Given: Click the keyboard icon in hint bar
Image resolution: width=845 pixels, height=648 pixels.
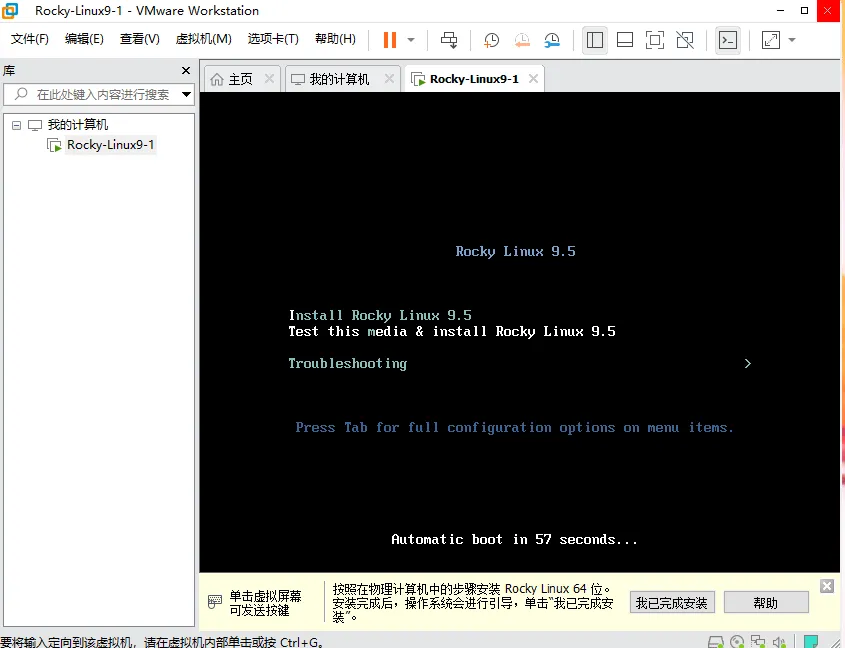Looking at the screenshot, I should click(214, 602).
